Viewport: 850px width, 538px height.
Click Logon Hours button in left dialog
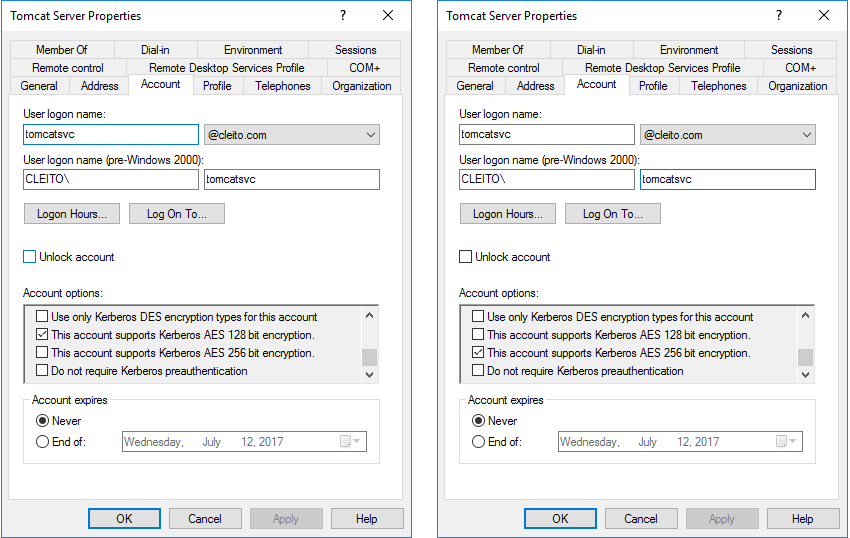72,214
